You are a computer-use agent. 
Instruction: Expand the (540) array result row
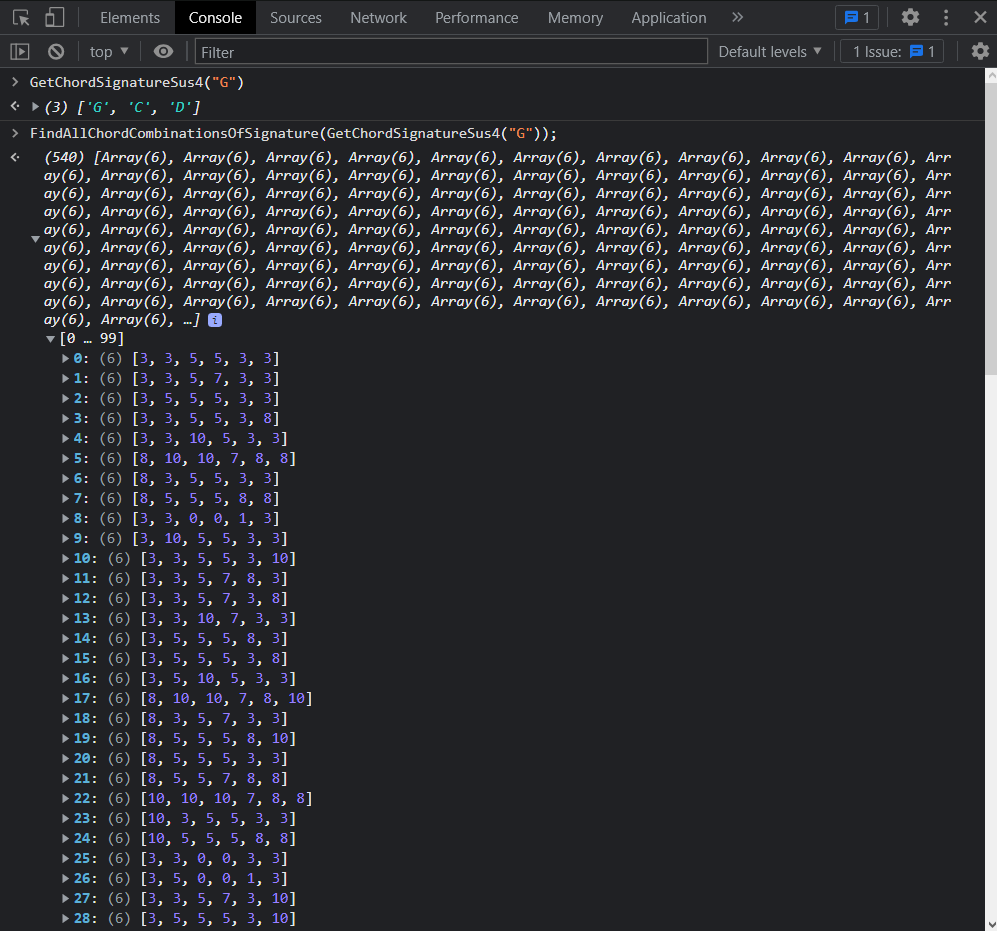click(35, 239)
